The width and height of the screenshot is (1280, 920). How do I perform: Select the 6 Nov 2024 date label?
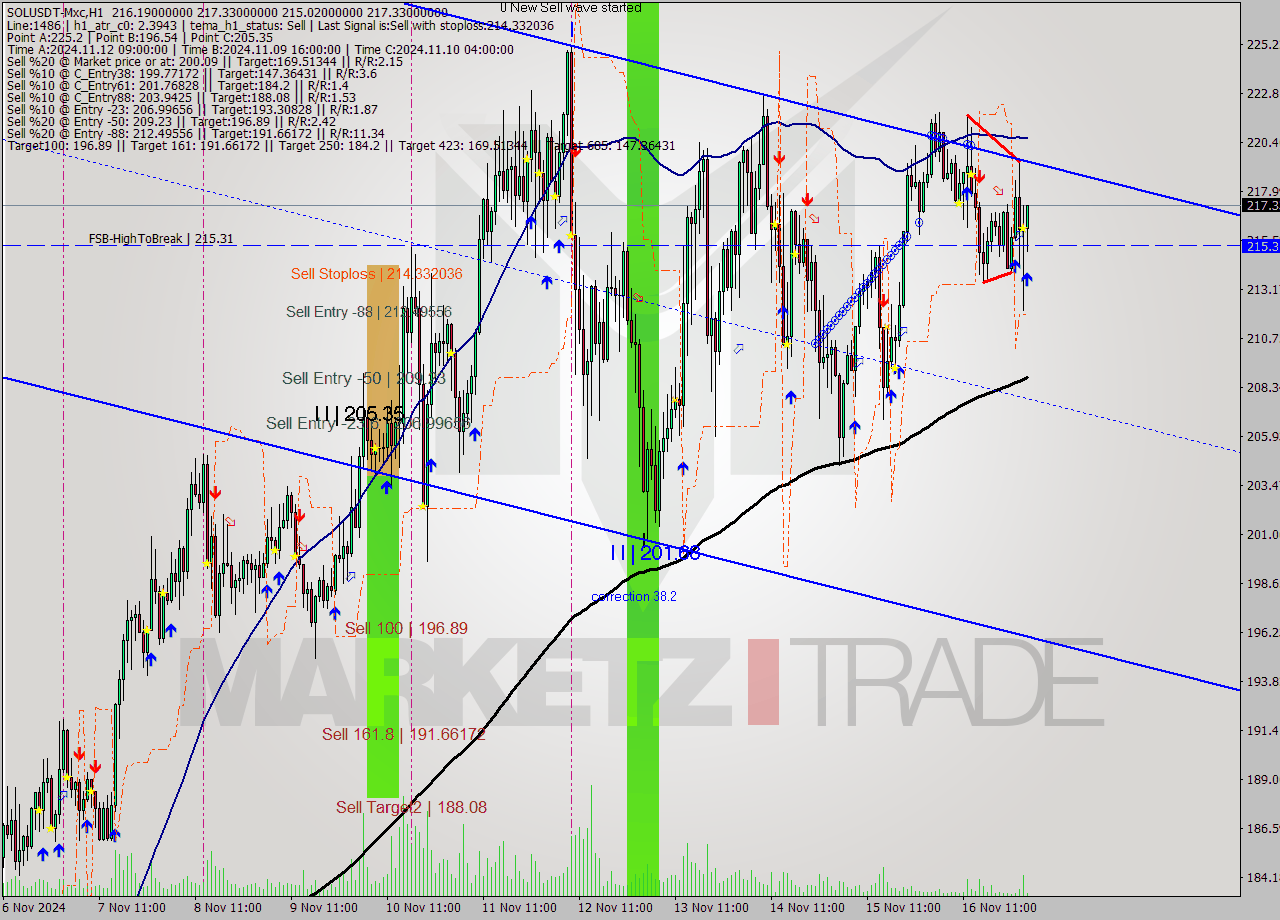(x=35, y=908)
